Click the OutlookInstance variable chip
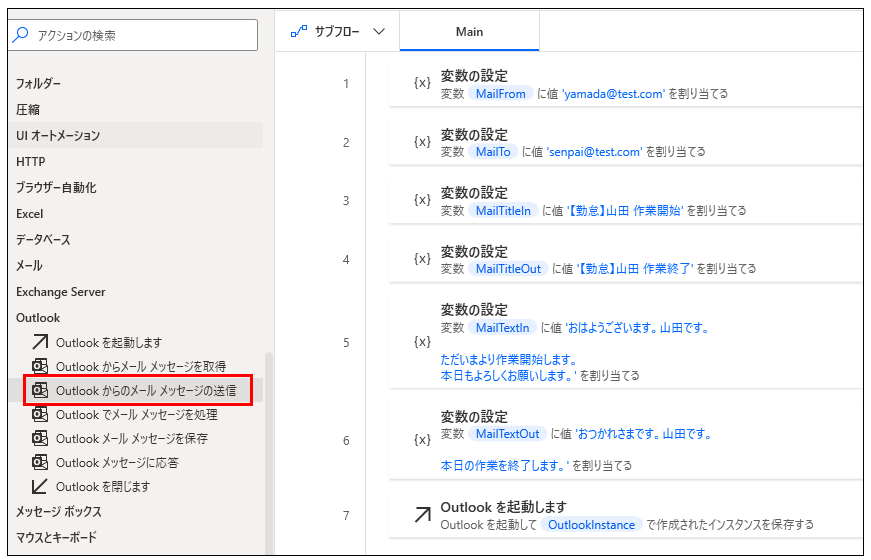 592,525
